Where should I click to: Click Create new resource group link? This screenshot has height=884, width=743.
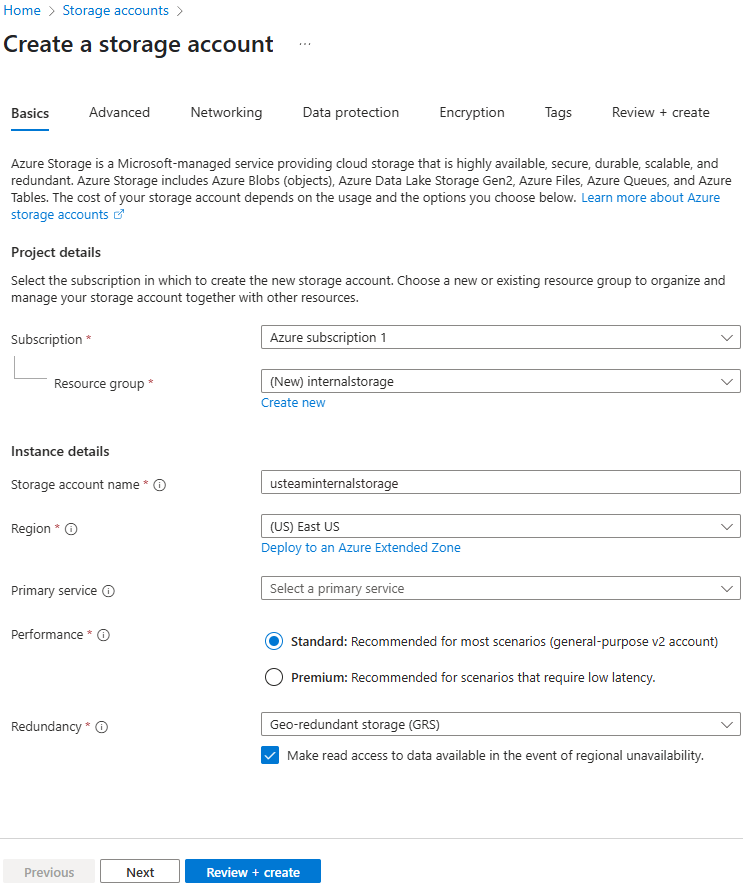293,403
